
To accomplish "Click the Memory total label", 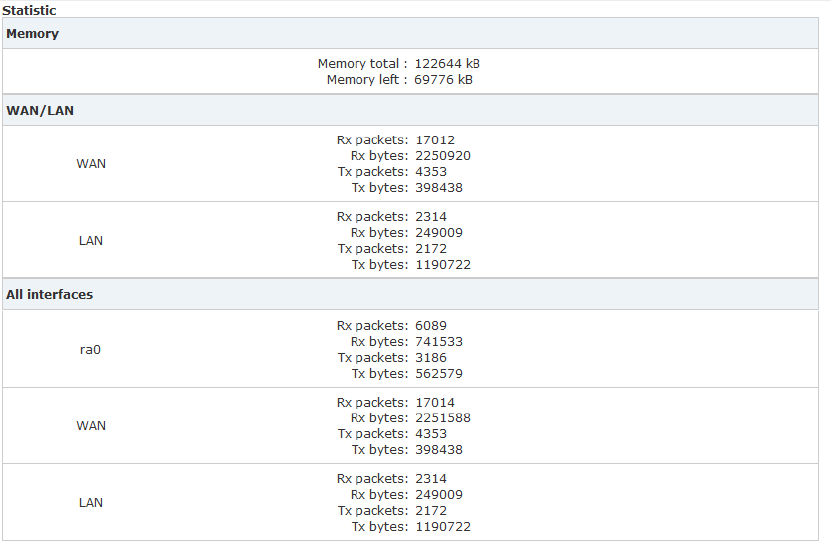I will tap(362, 64).
